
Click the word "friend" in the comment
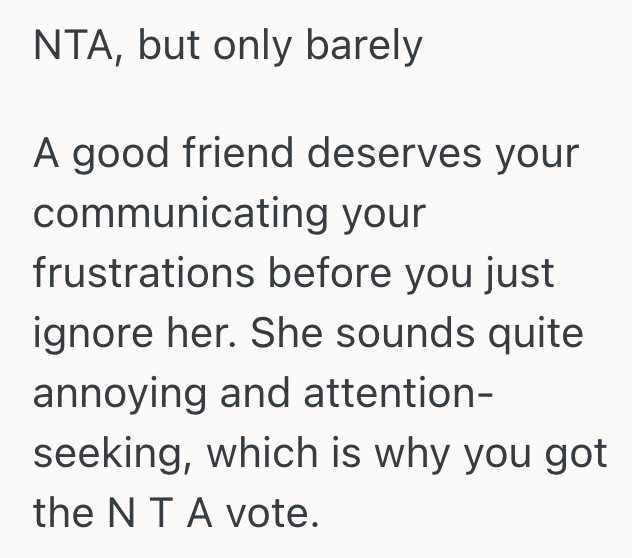232,156
